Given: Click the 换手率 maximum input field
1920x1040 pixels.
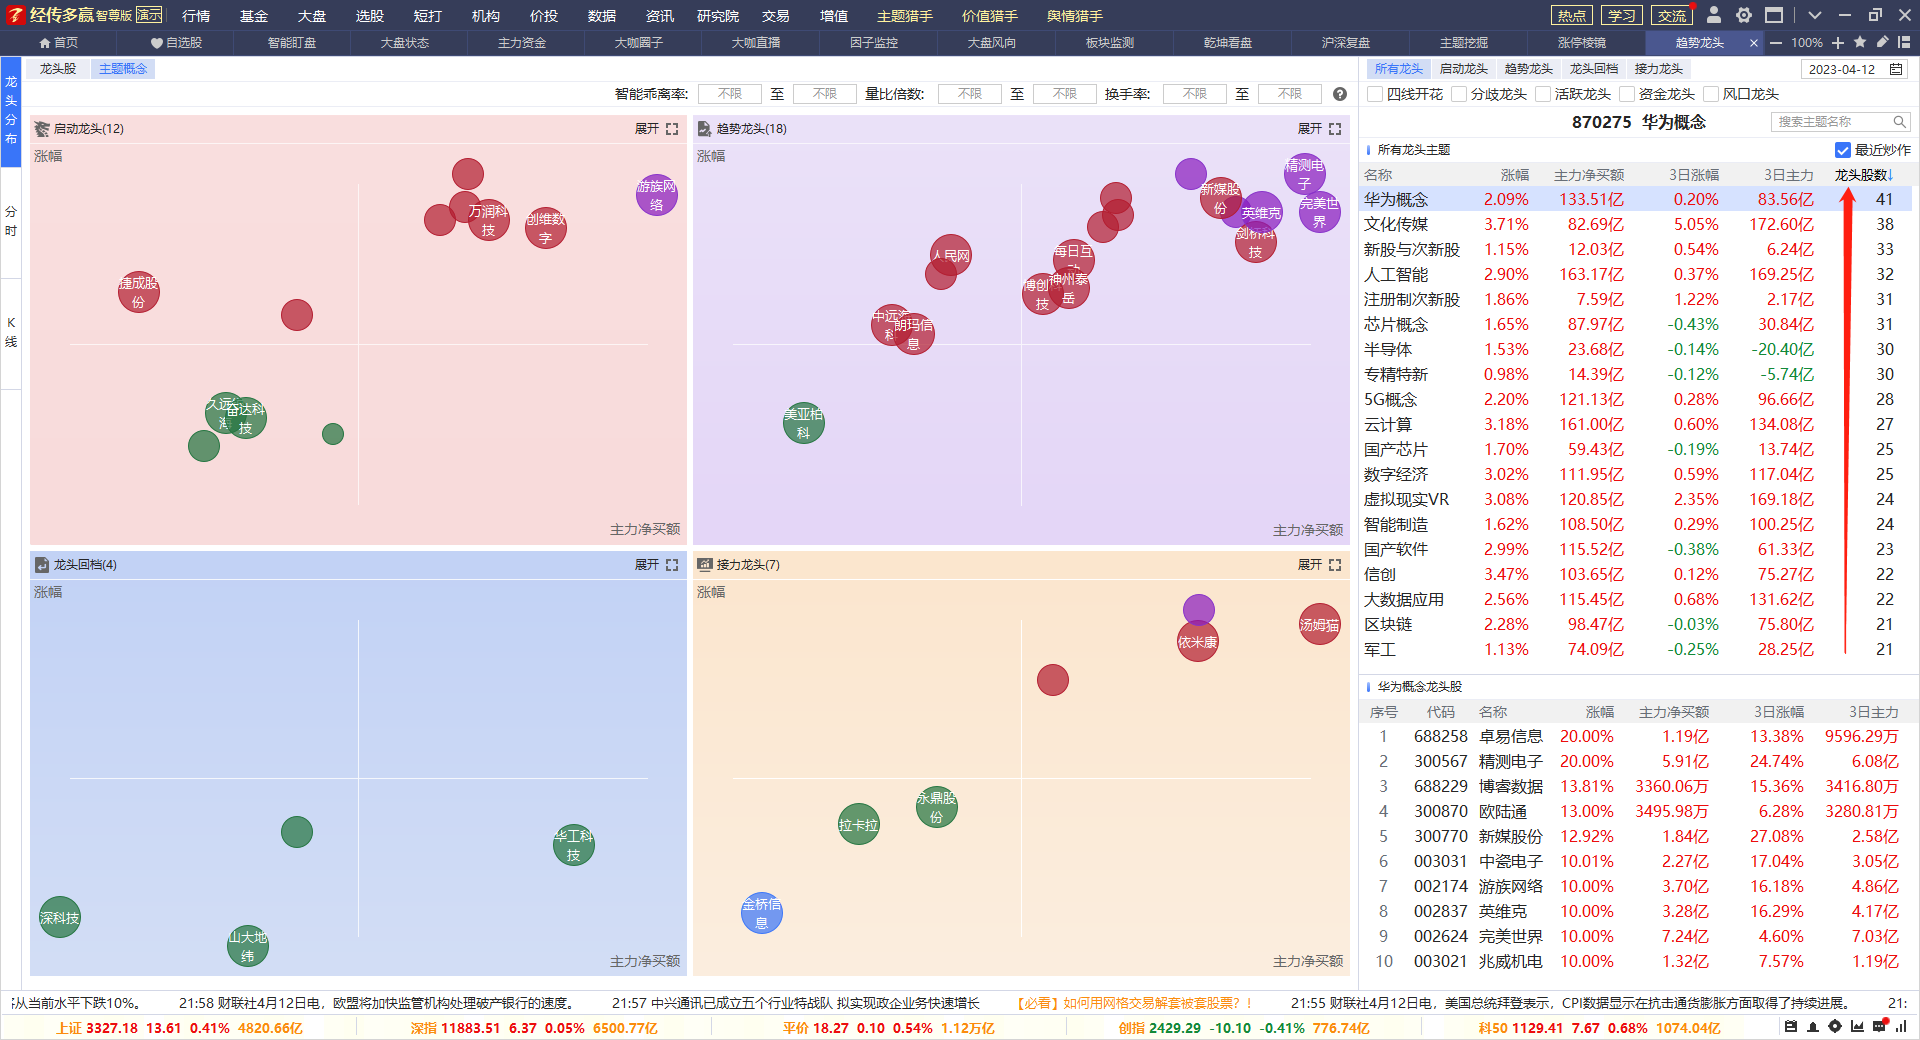Looking at the screenshot, I should (1290, 94).
